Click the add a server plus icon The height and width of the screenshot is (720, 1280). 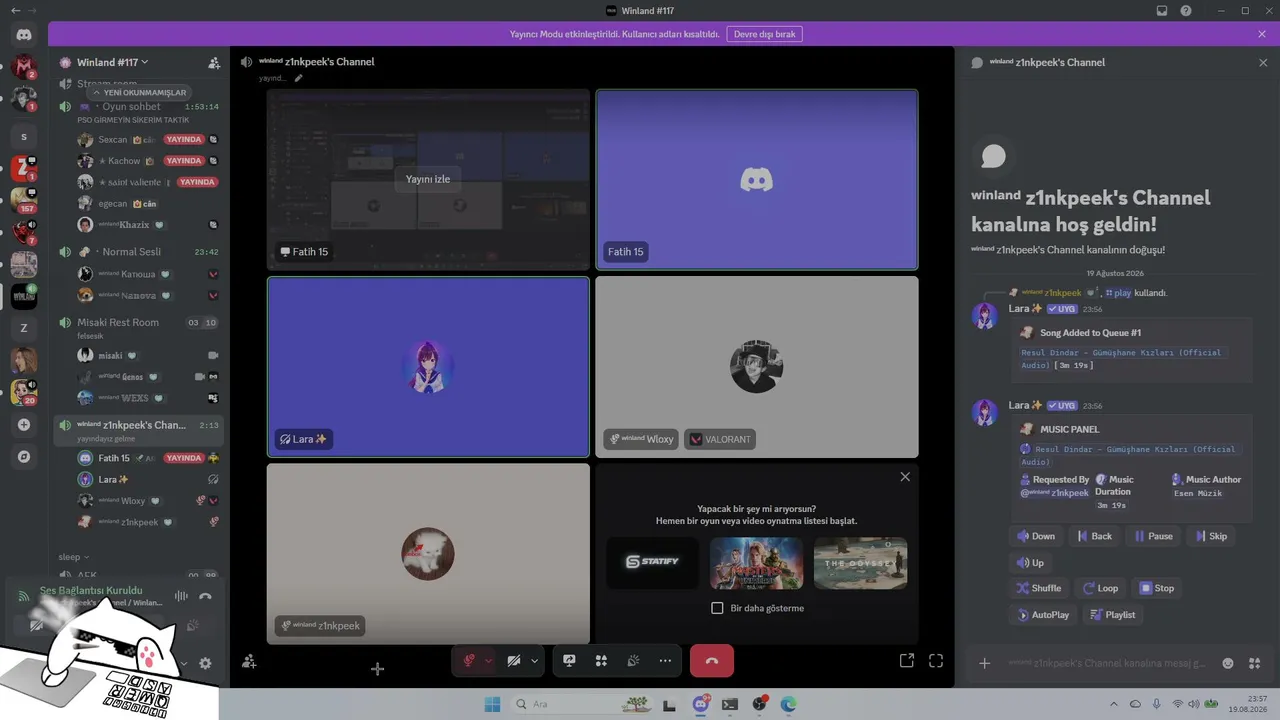(24, 425)
